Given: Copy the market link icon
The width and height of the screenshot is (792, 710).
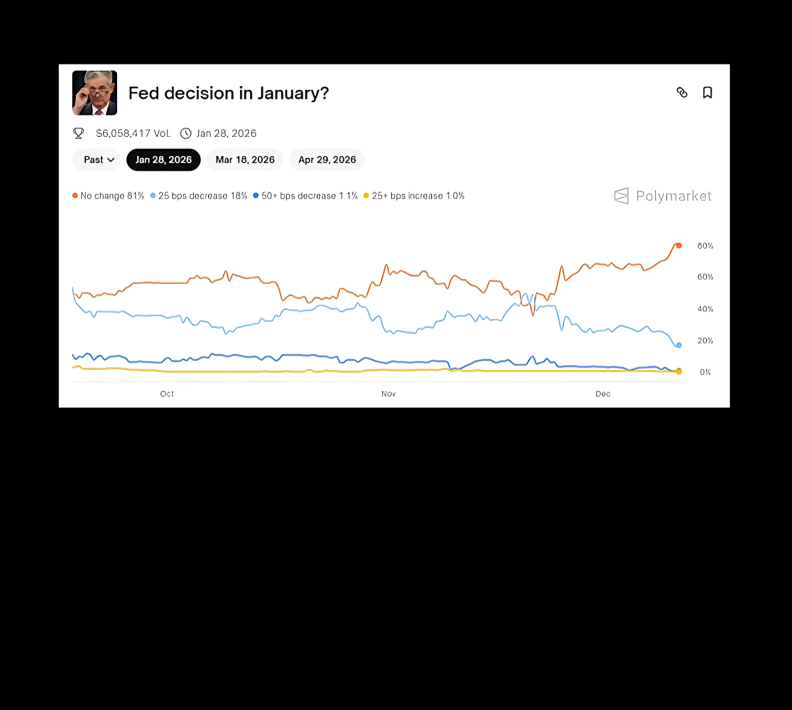Looking at the screenshot, I should point(682,93).
